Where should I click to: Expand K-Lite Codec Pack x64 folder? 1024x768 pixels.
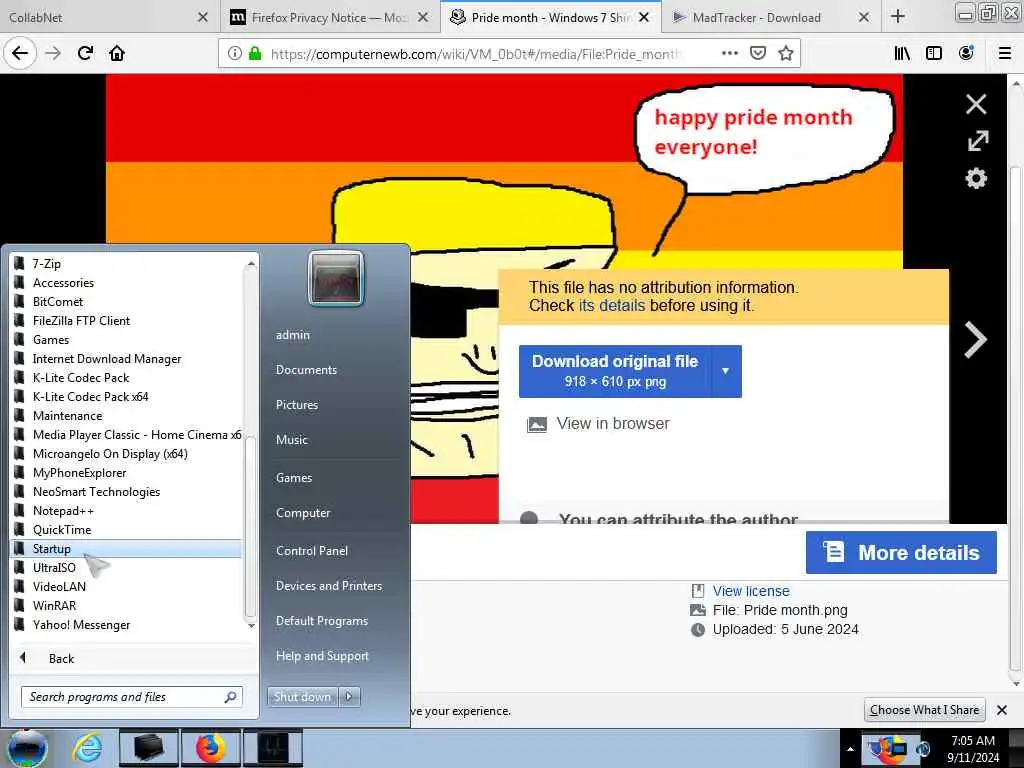[127, 396]
